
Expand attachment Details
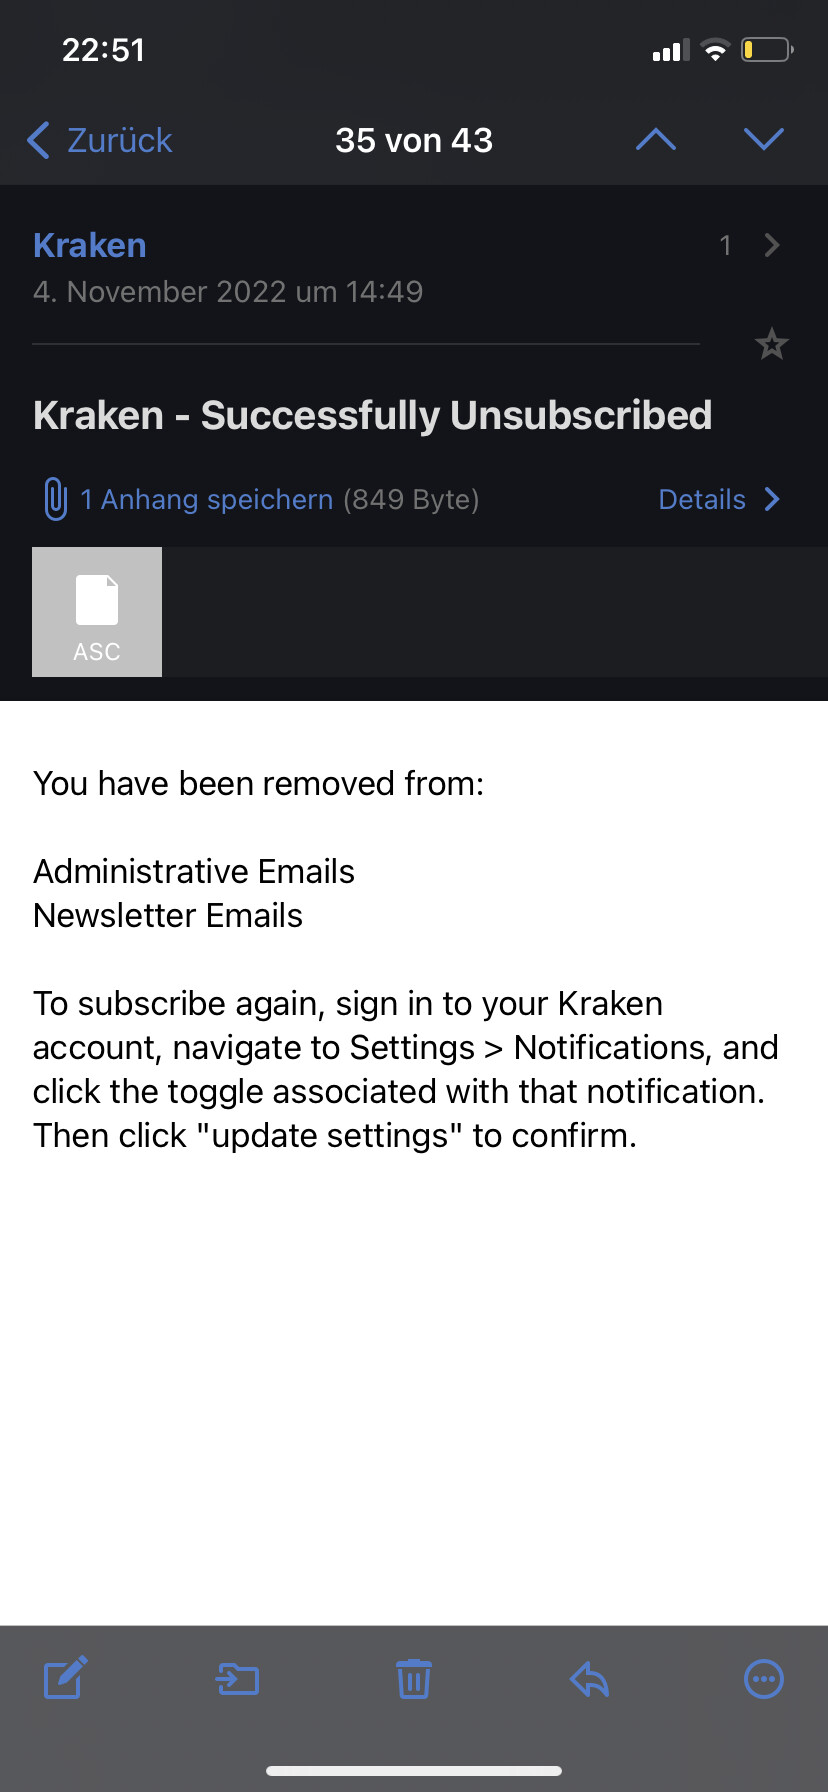(718, 499)
